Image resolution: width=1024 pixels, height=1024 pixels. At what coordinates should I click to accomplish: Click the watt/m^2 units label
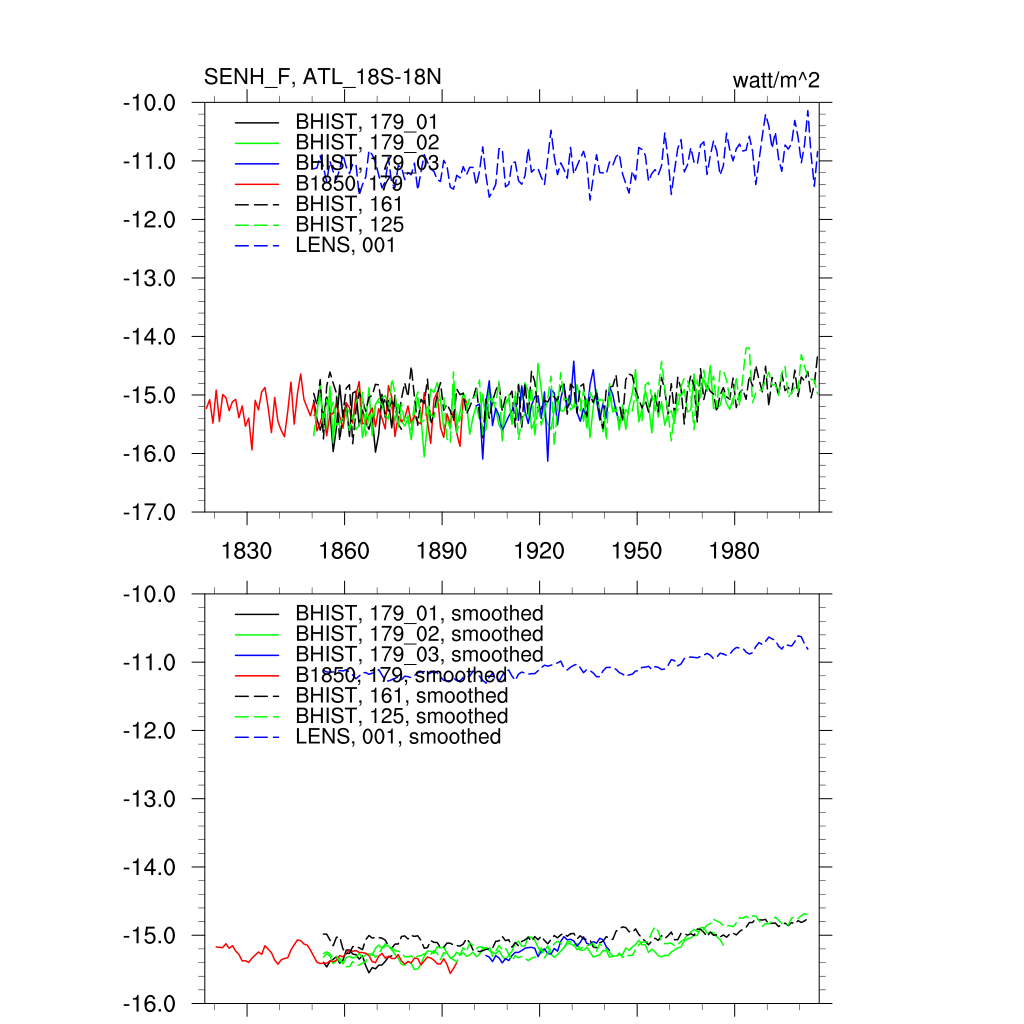(776, 80)
